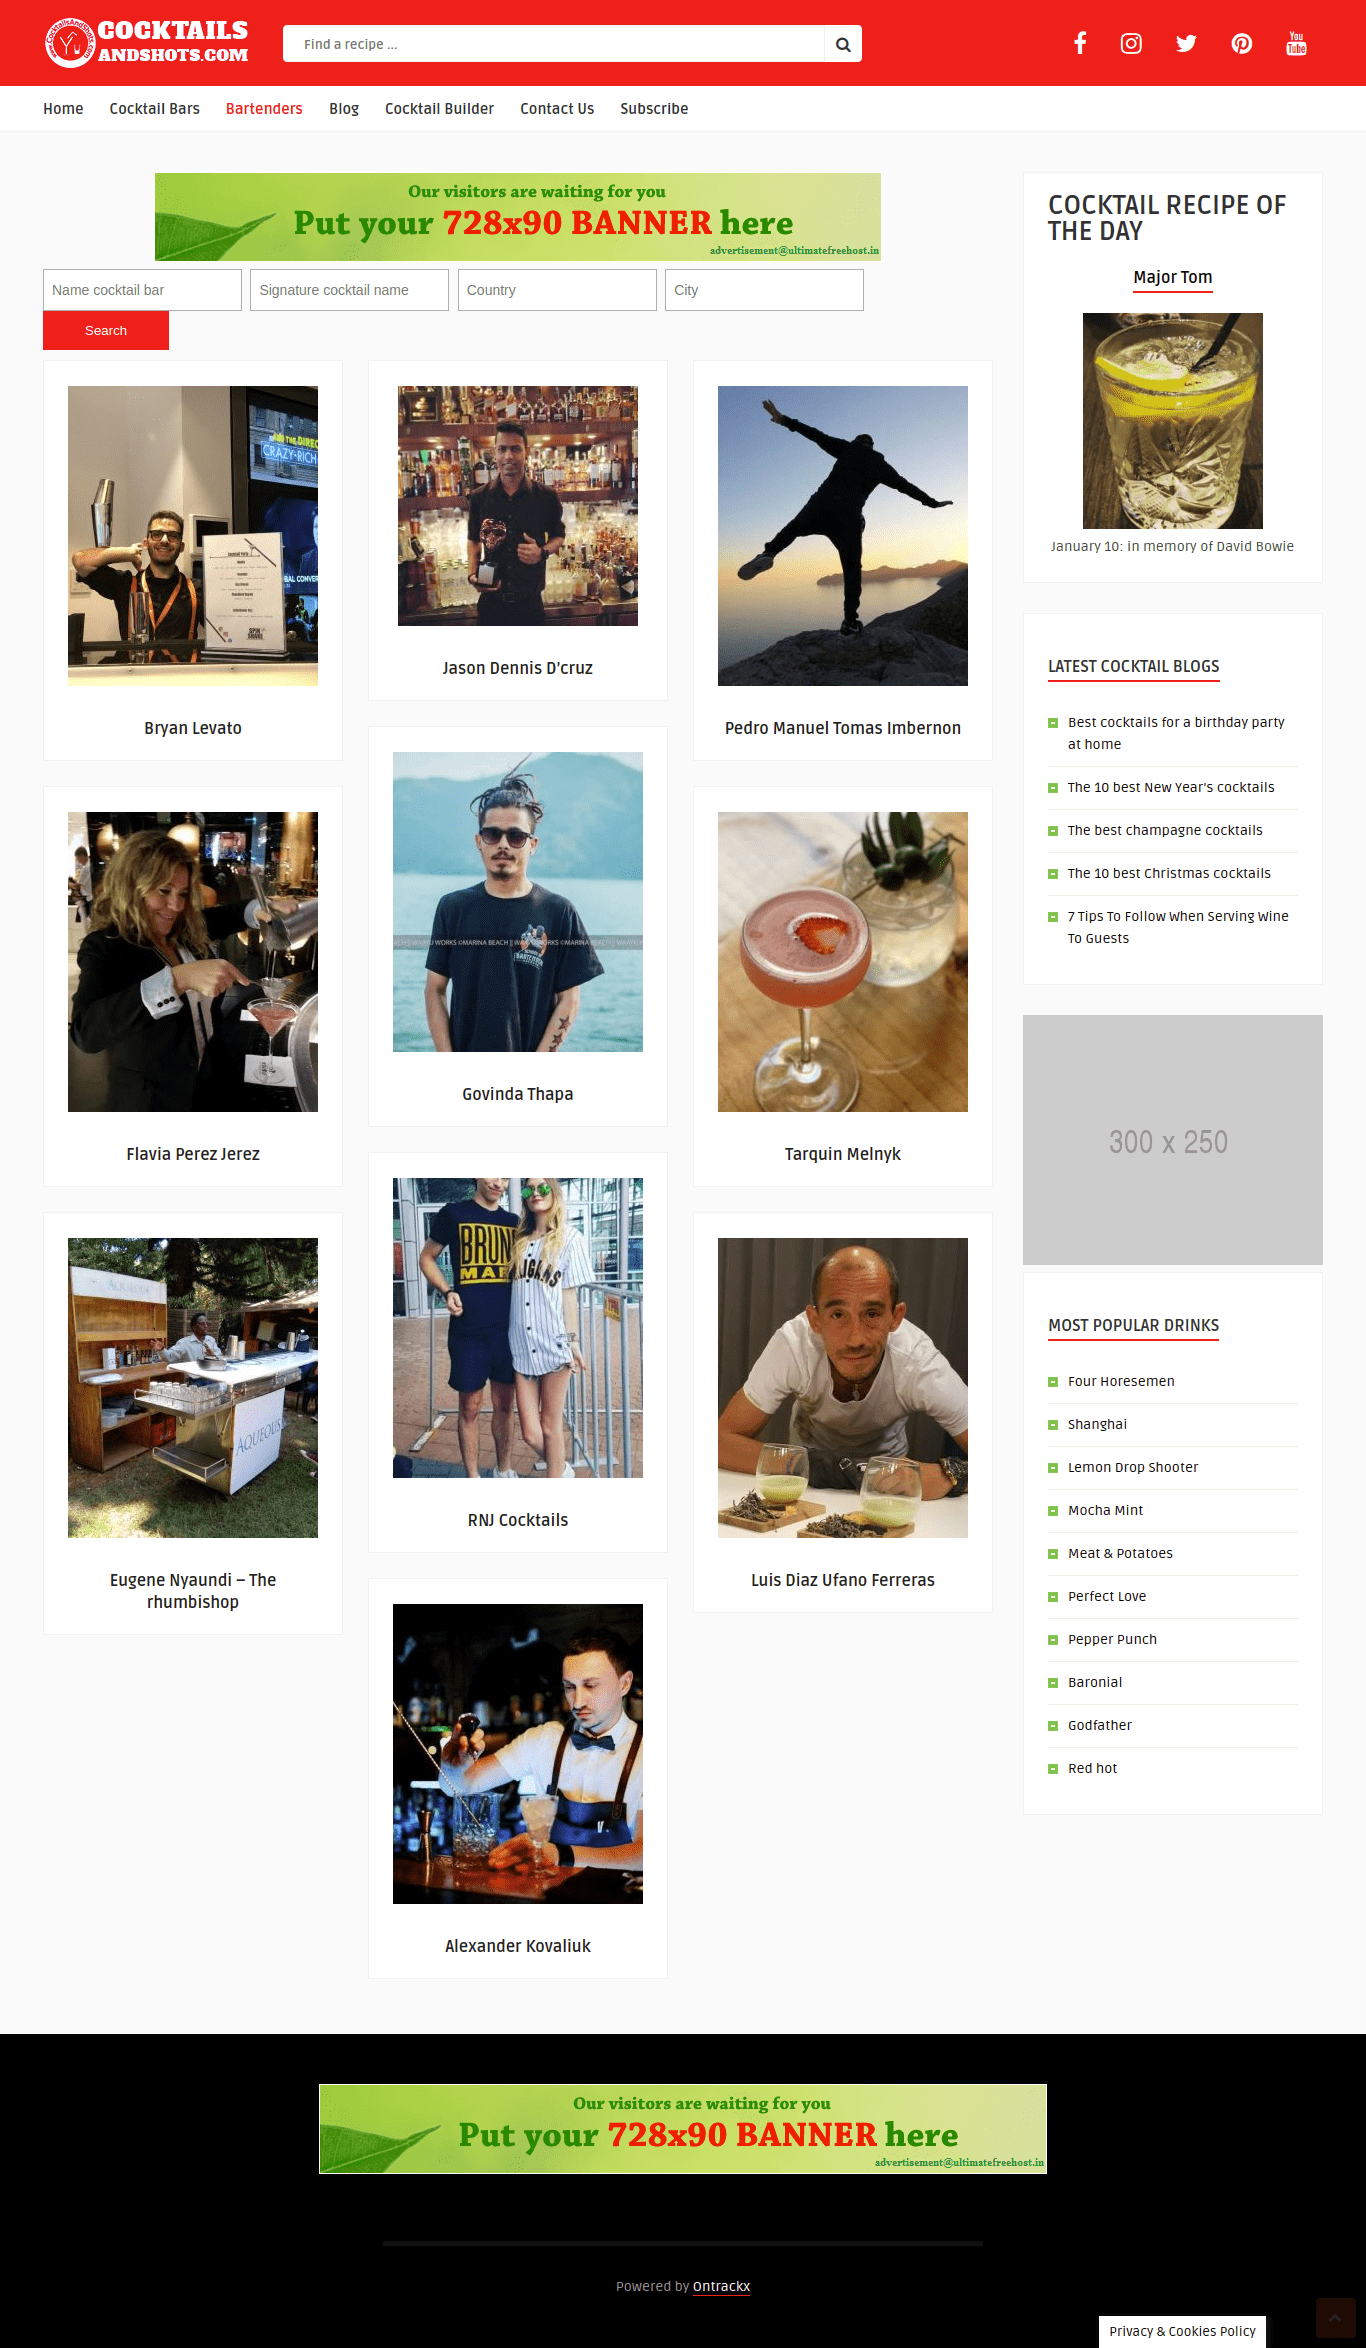This screenshot has width=1366, height=2348.
Task: Click the CocktailsAndShots.com logo
Action: click(x=146, y=43)
